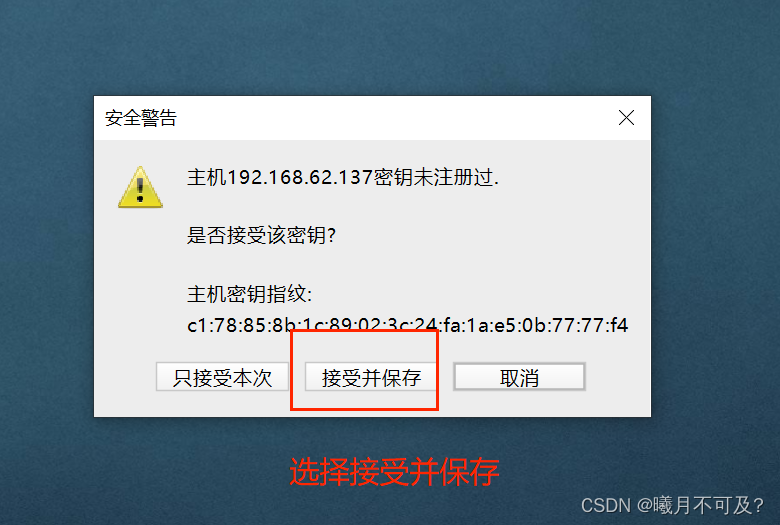Click the word 主机 starting the first message
The width and height of the screenshot is (780, 525).
pyautogui.click(x=207, y=177)
